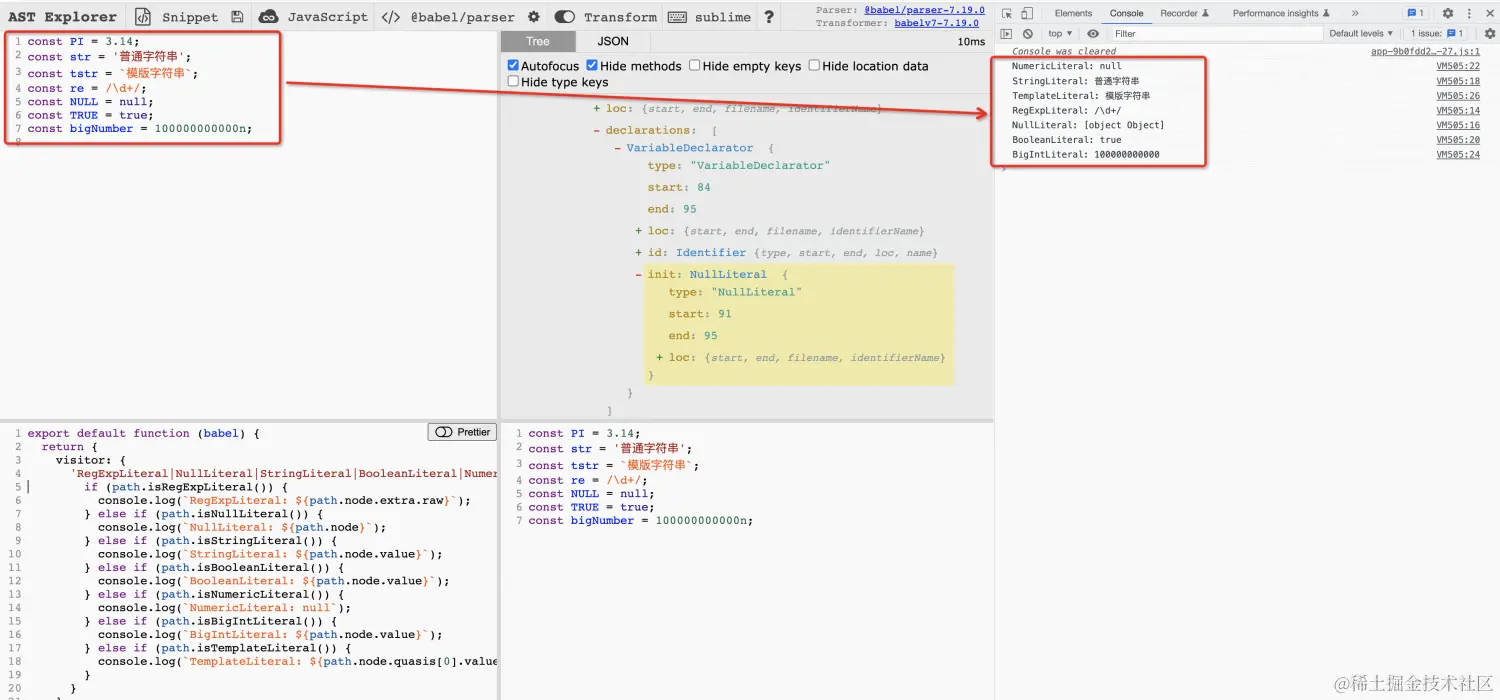Collapse the declarations node
This screenshot has height=700, width=1500.
coord(597,130)
